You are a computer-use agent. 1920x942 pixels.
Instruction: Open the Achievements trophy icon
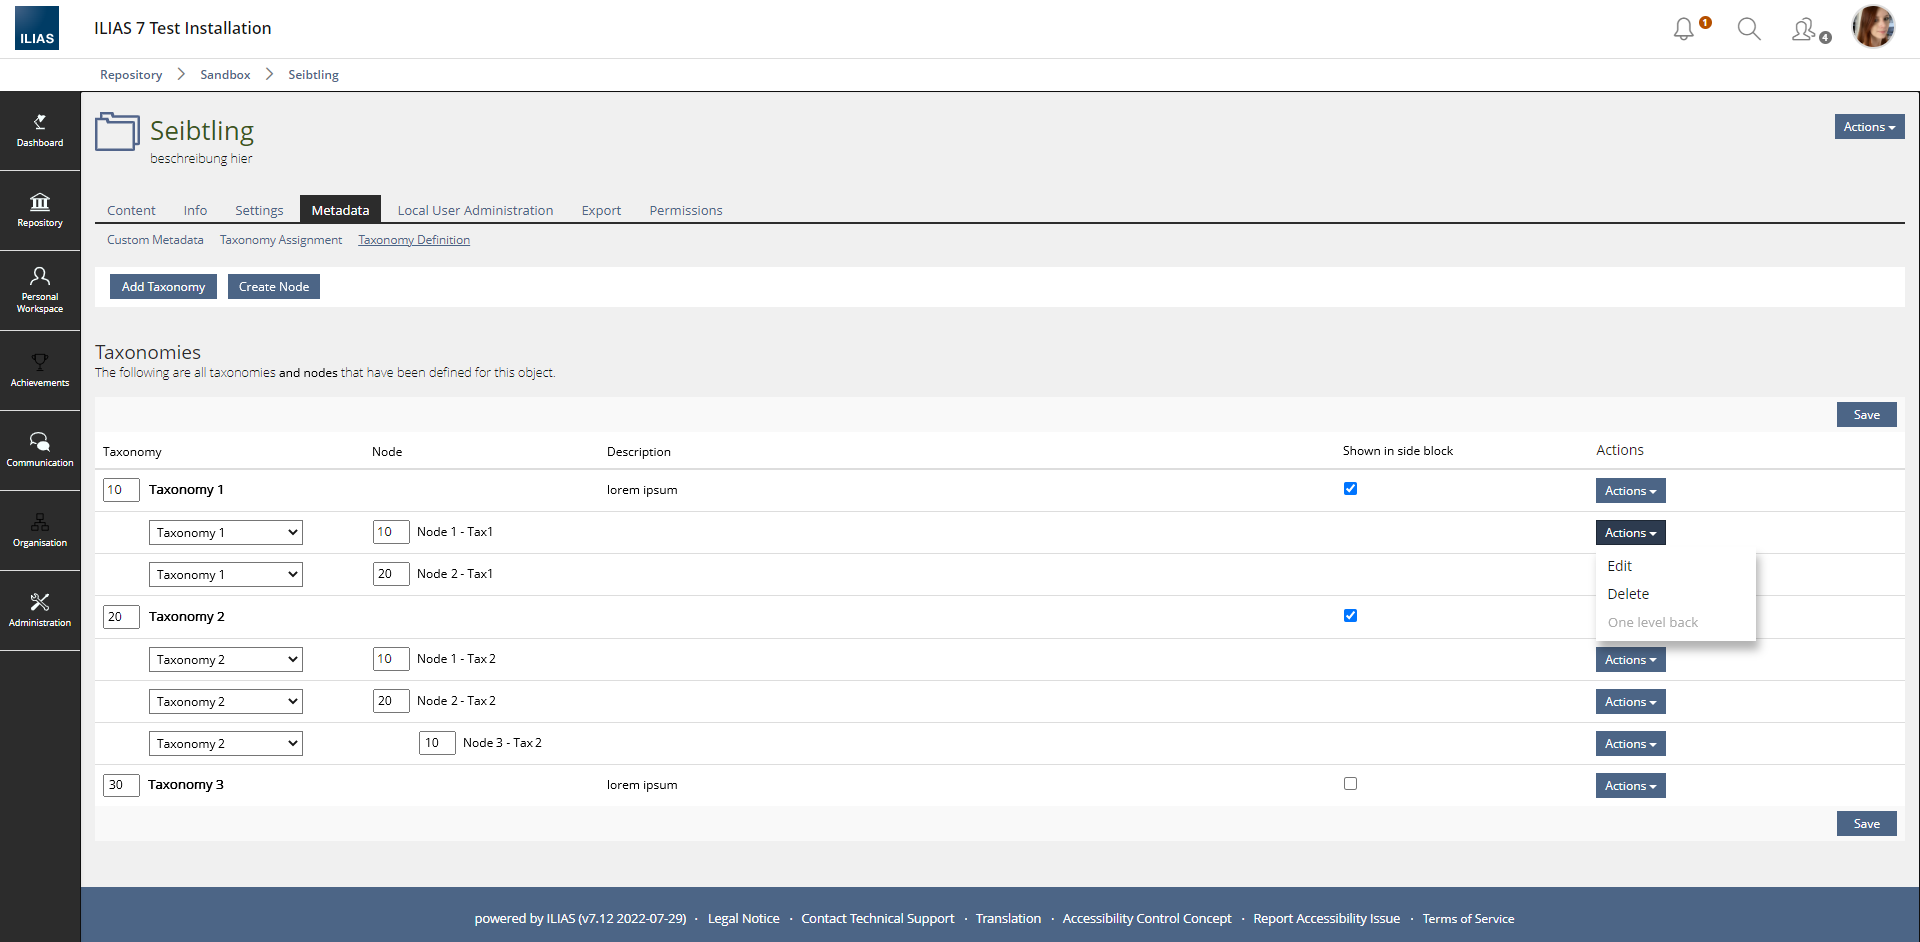[x=40, y=370]
